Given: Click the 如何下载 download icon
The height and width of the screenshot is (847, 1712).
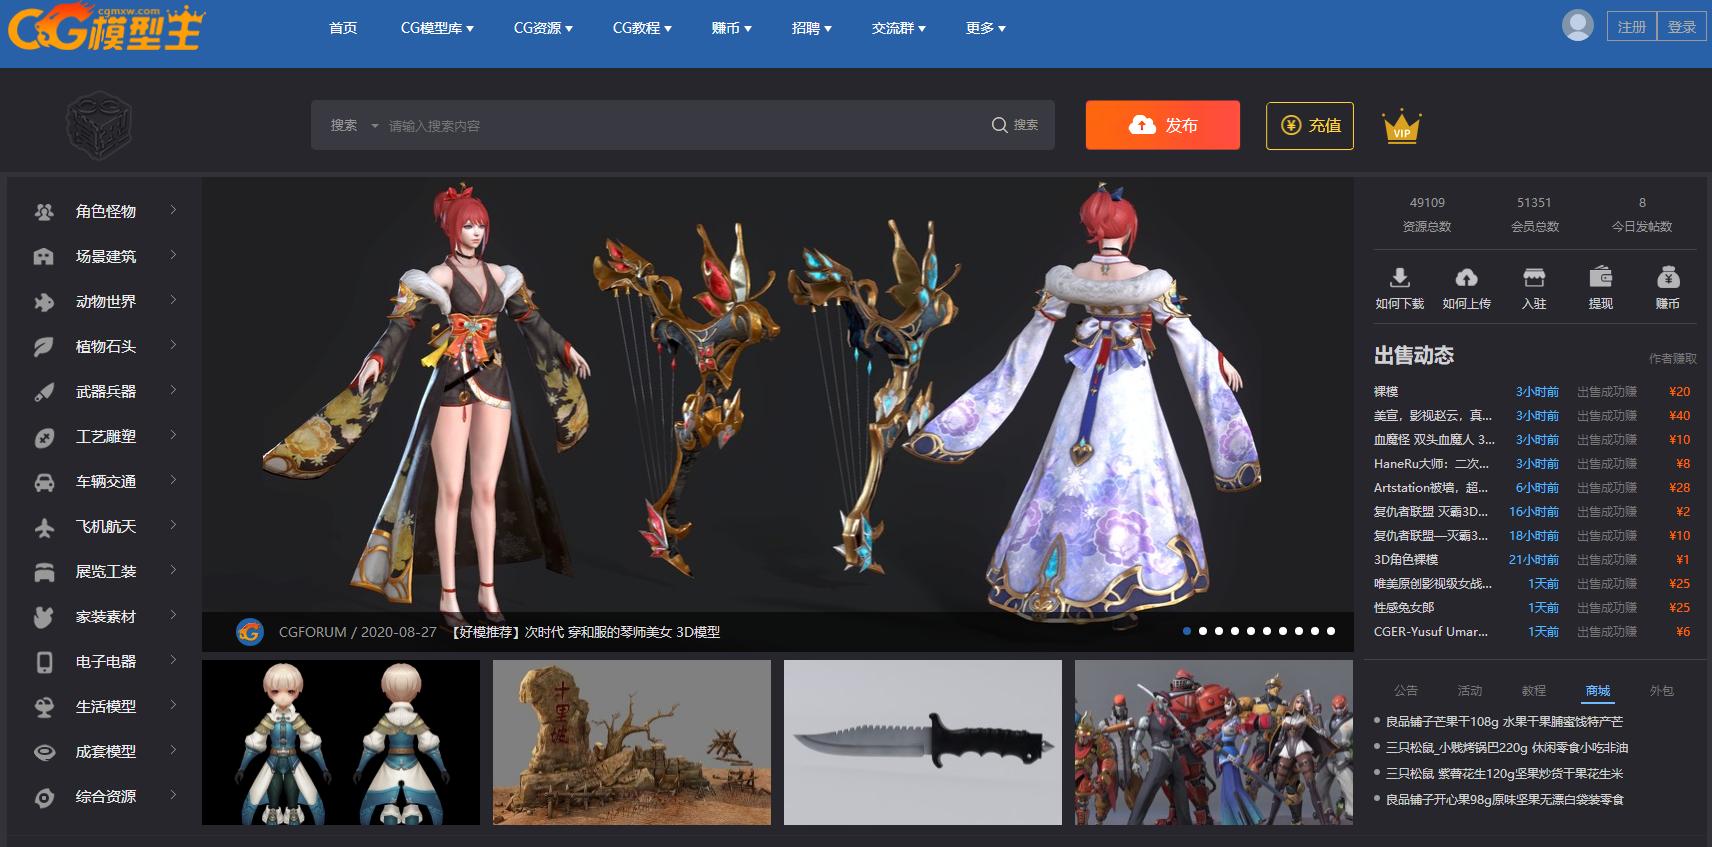Looking at the screenshot, I should coord(1399,277).
